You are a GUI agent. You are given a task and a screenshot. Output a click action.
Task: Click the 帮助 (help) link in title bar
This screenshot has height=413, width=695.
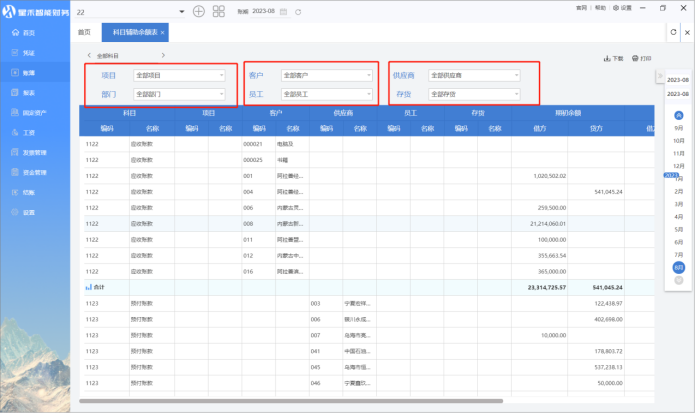(600, 7)
